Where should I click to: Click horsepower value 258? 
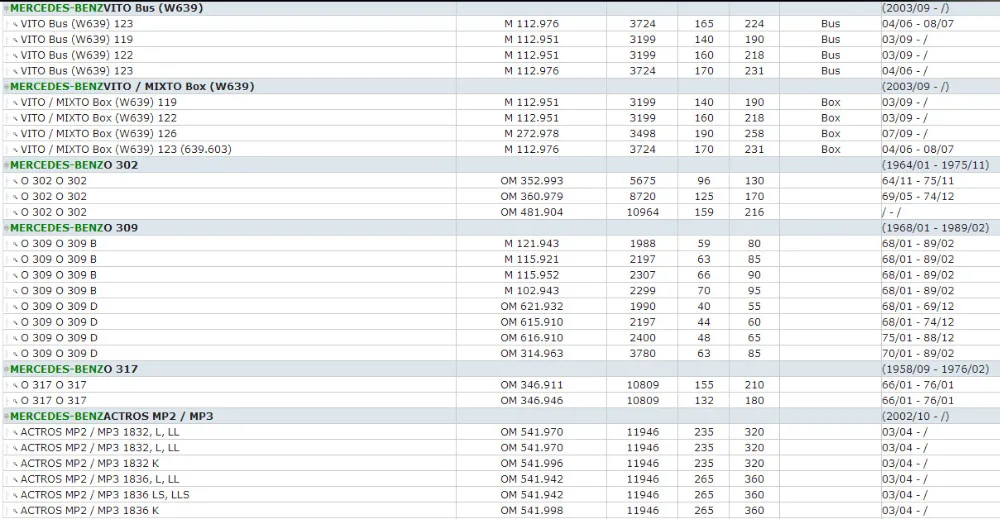pyautogui.click(x=754, y=134)
